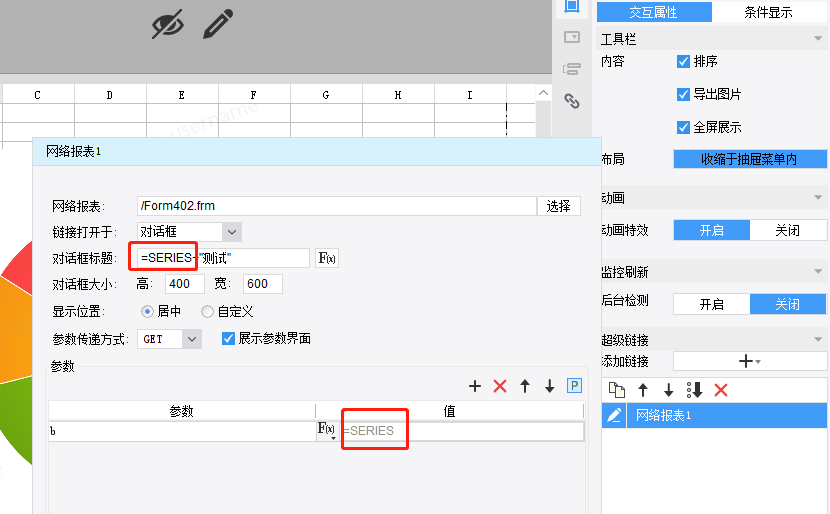Select the 自定义 position radio button
The width and height of the screenshot is (830, 514).
click(x=208, y=312)
